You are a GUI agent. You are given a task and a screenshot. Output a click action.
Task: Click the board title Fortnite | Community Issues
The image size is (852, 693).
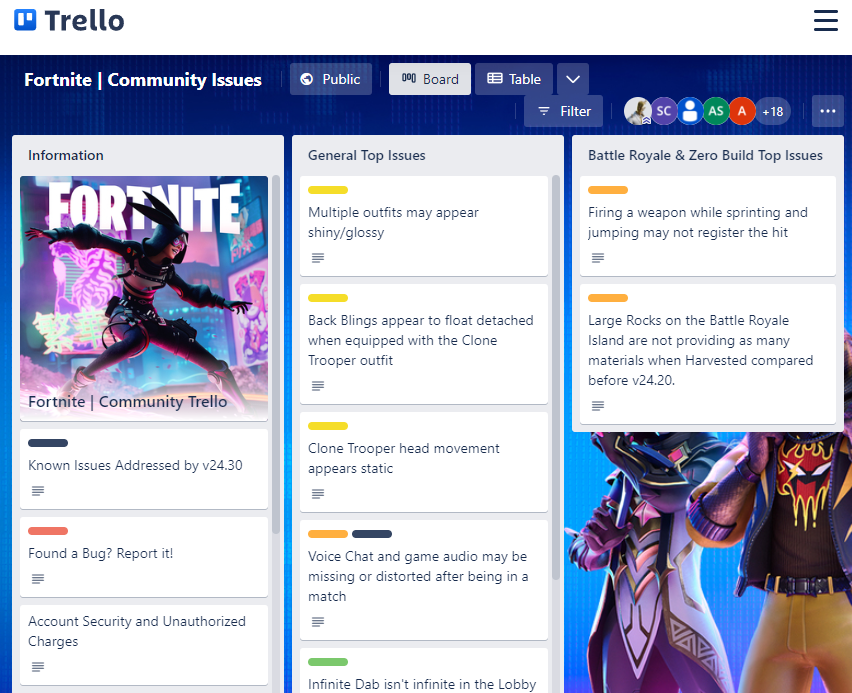tap(143, 80)
